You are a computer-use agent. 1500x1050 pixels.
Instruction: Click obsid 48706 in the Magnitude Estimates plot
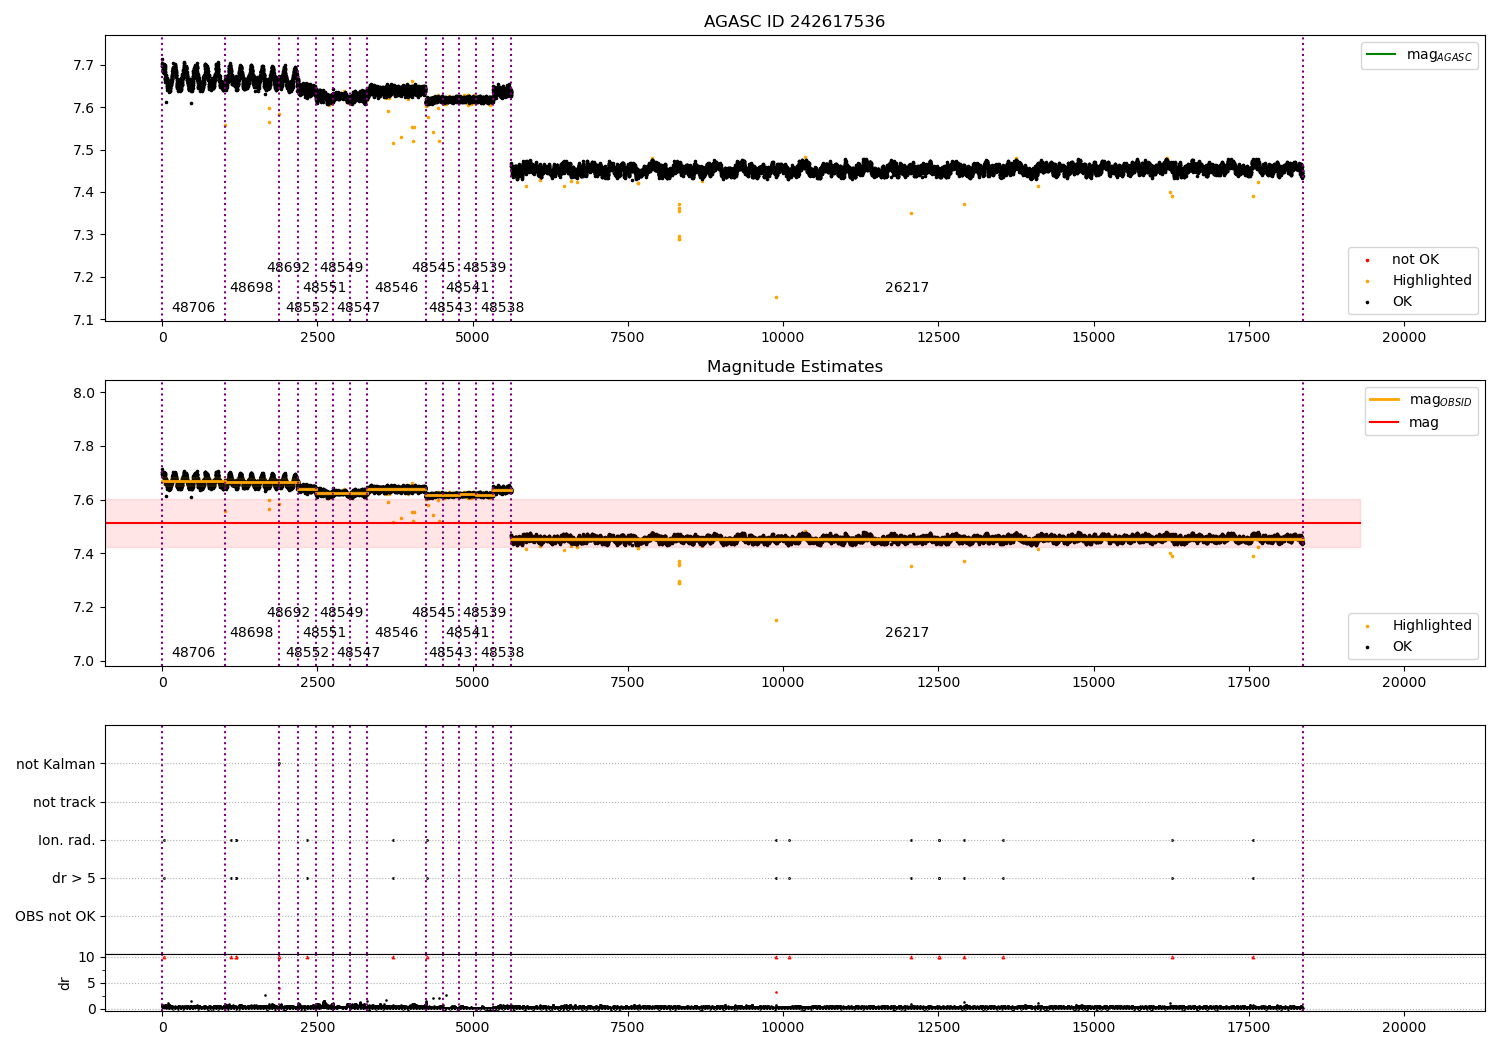point(193,653)
